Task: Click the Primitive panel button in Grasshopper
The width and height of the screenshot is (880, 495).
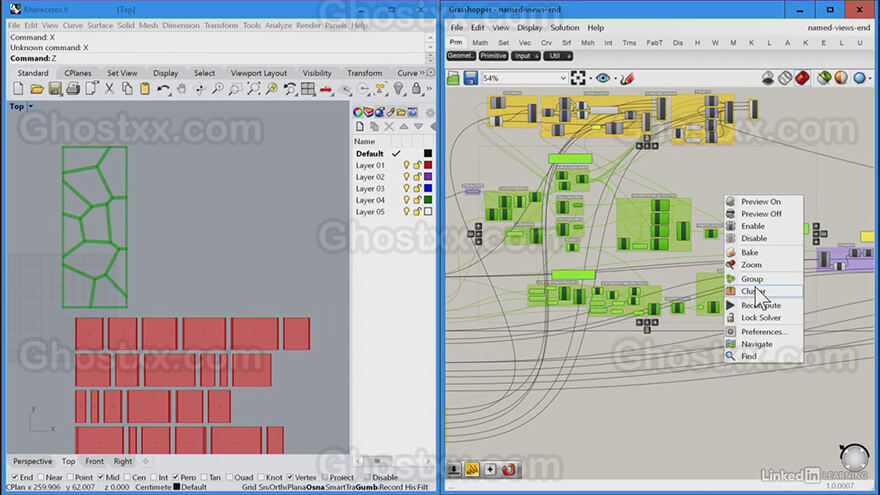Action: tap(493, 56)
